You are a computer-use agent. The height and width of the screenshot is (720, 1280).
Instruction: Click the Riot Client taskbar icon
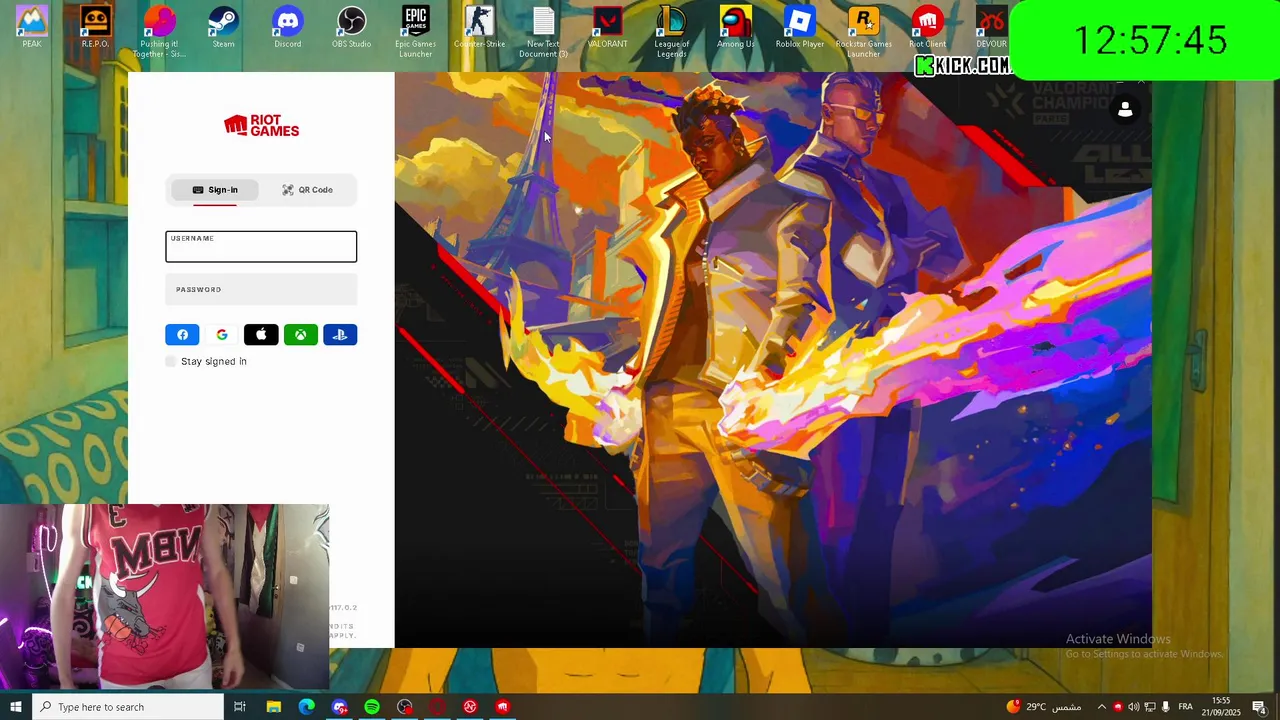point(503,707)
